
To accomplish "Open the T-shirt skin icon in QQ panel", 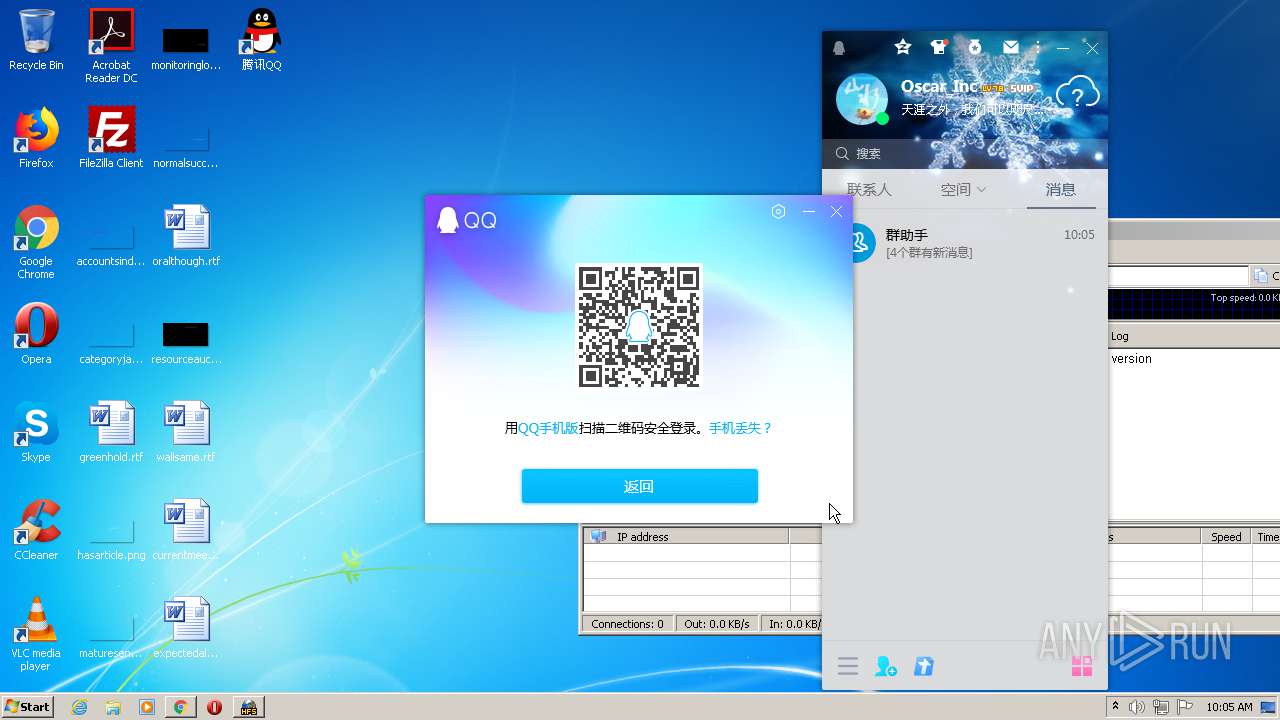I will click(939, 47).
